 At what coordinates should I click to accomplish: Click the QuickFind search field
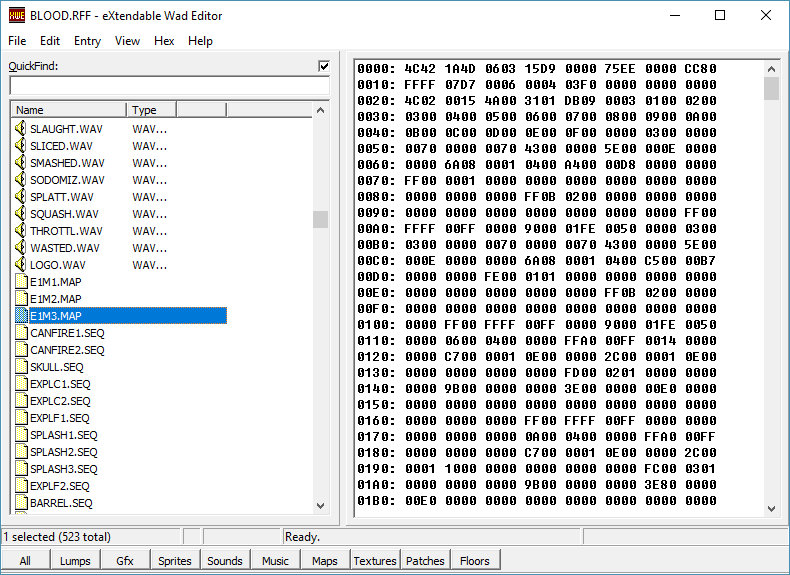pyautogui.click(x=168, y=86)
